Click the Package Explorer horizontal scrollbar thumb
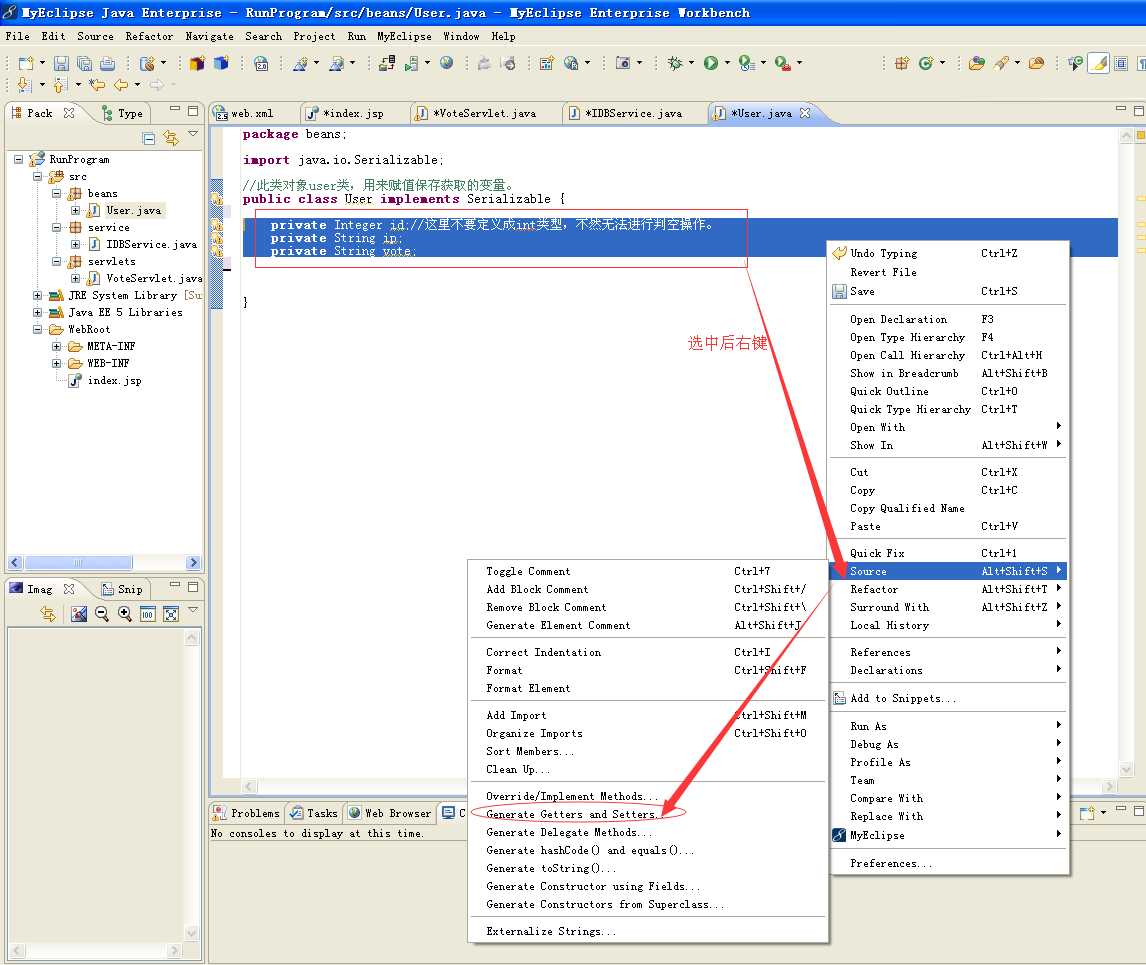Screen dimensions: 1146x965 point(78,562)
